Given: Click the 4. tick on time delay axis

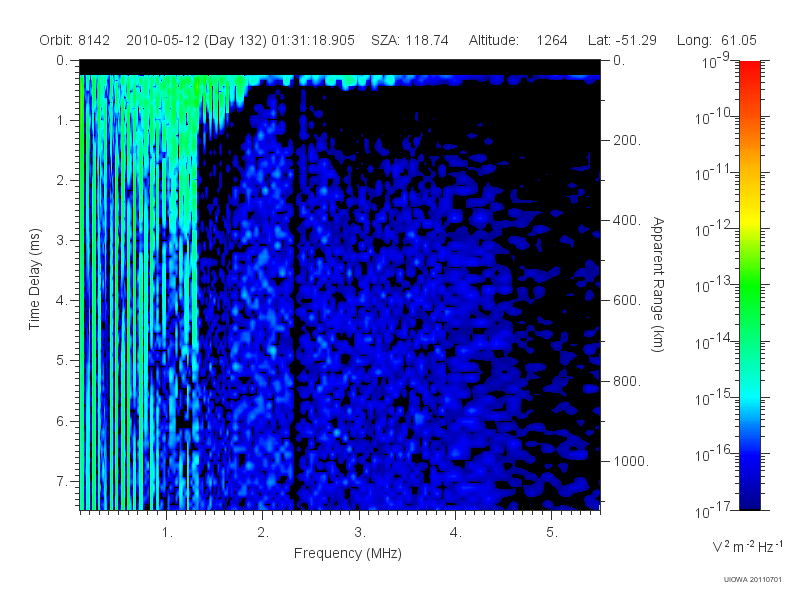Looking at the screenshot, I should click(62, 301).
